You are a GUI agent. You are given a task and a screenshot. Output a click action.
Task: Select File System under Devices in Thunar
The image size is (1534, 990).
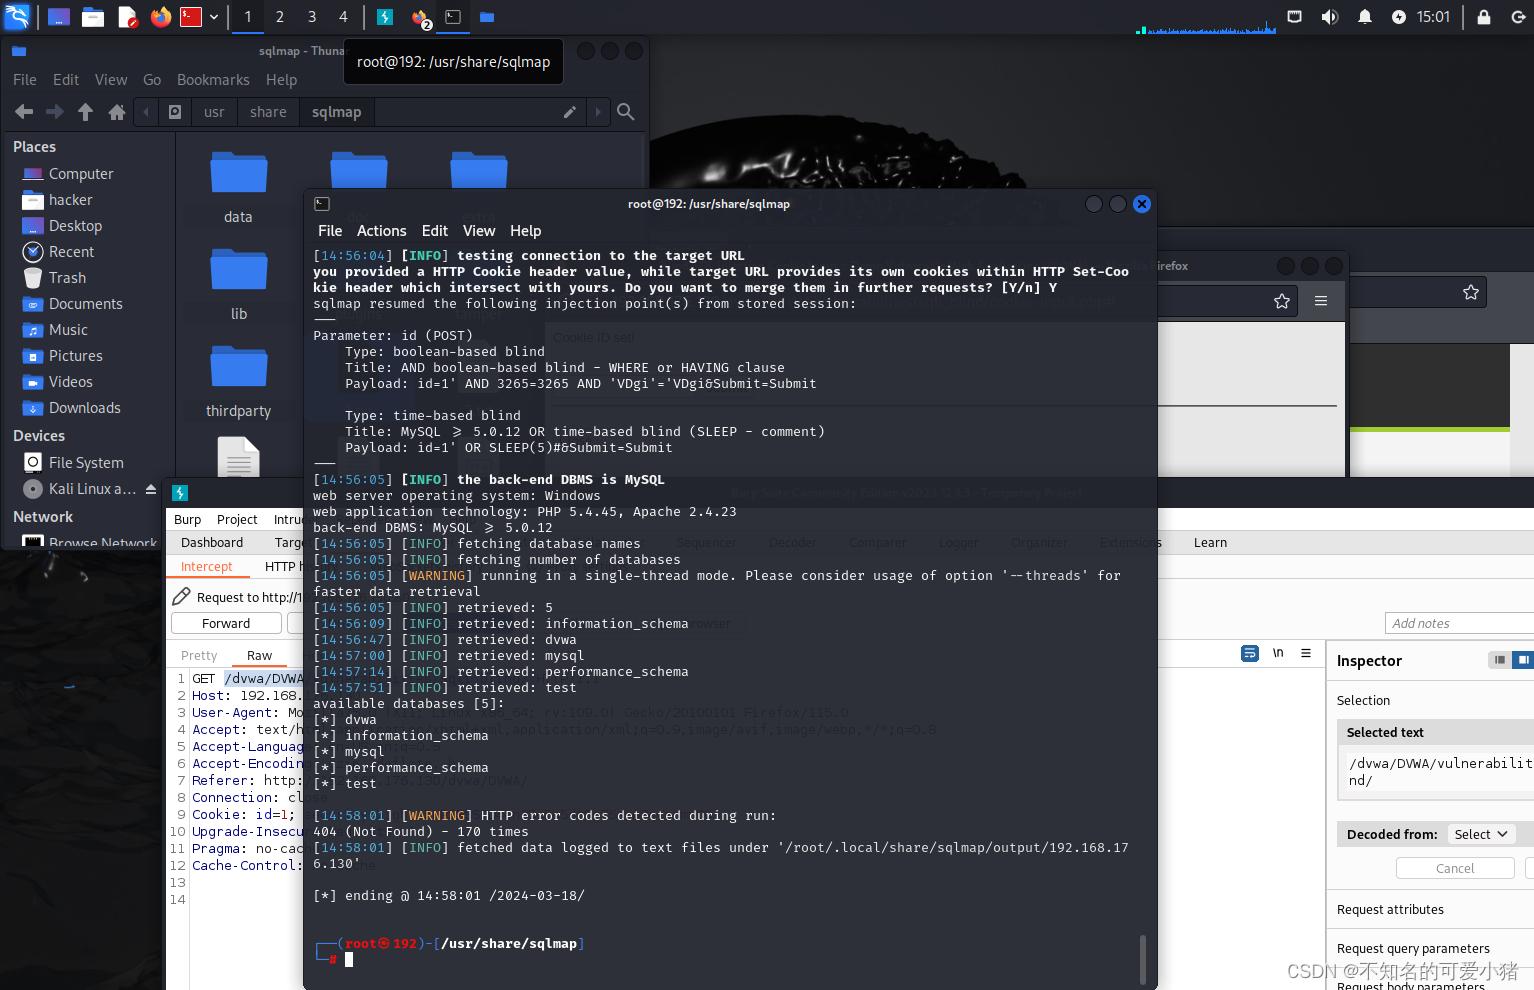86,463
